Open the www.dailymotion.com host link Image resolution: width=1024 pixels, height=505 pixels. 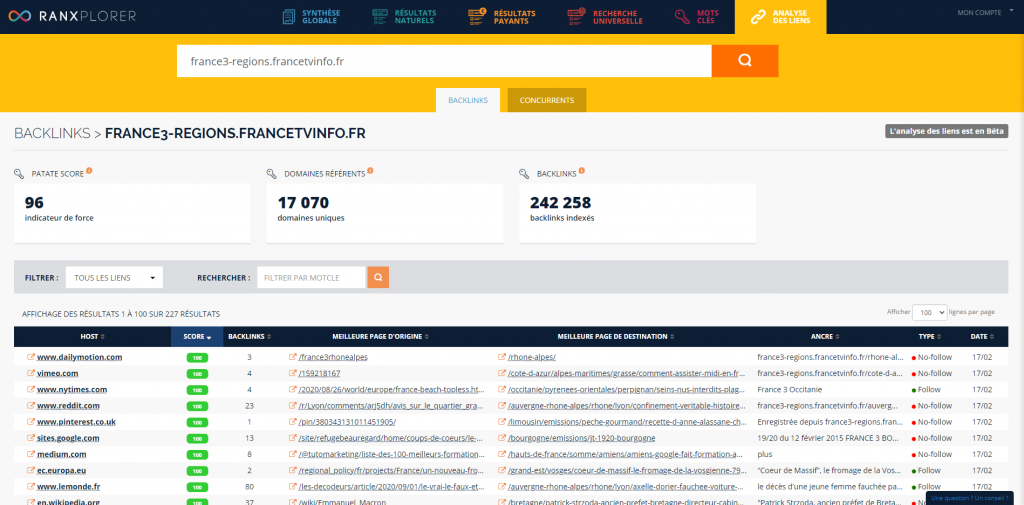coord(80,357)
